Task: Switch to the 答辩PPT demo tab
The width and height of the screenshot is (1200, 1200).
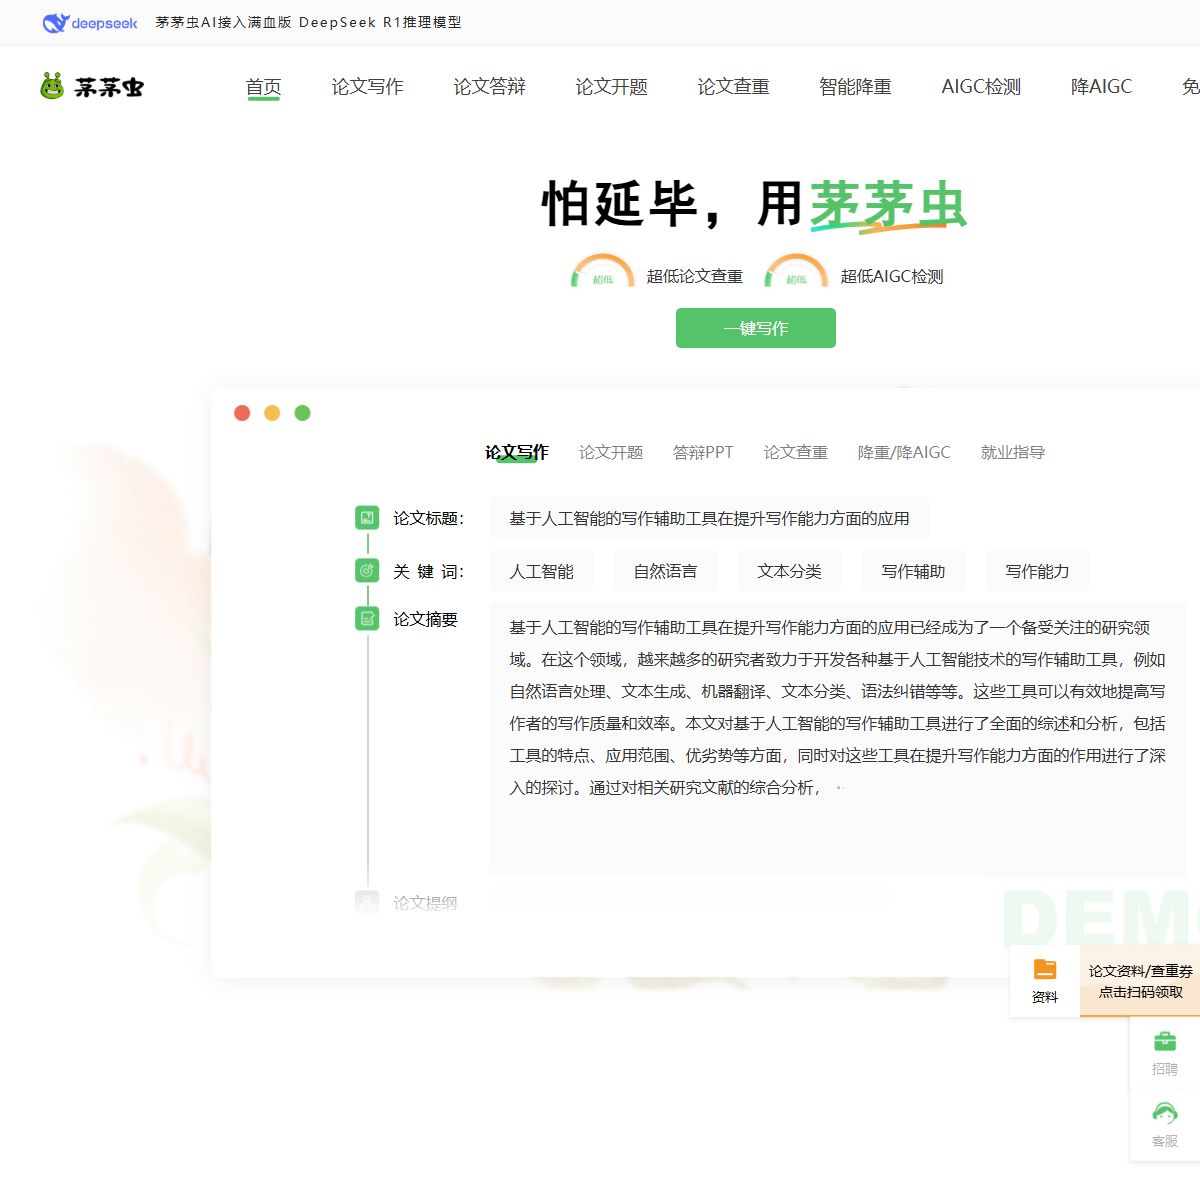Action: (x=703, y=452)
